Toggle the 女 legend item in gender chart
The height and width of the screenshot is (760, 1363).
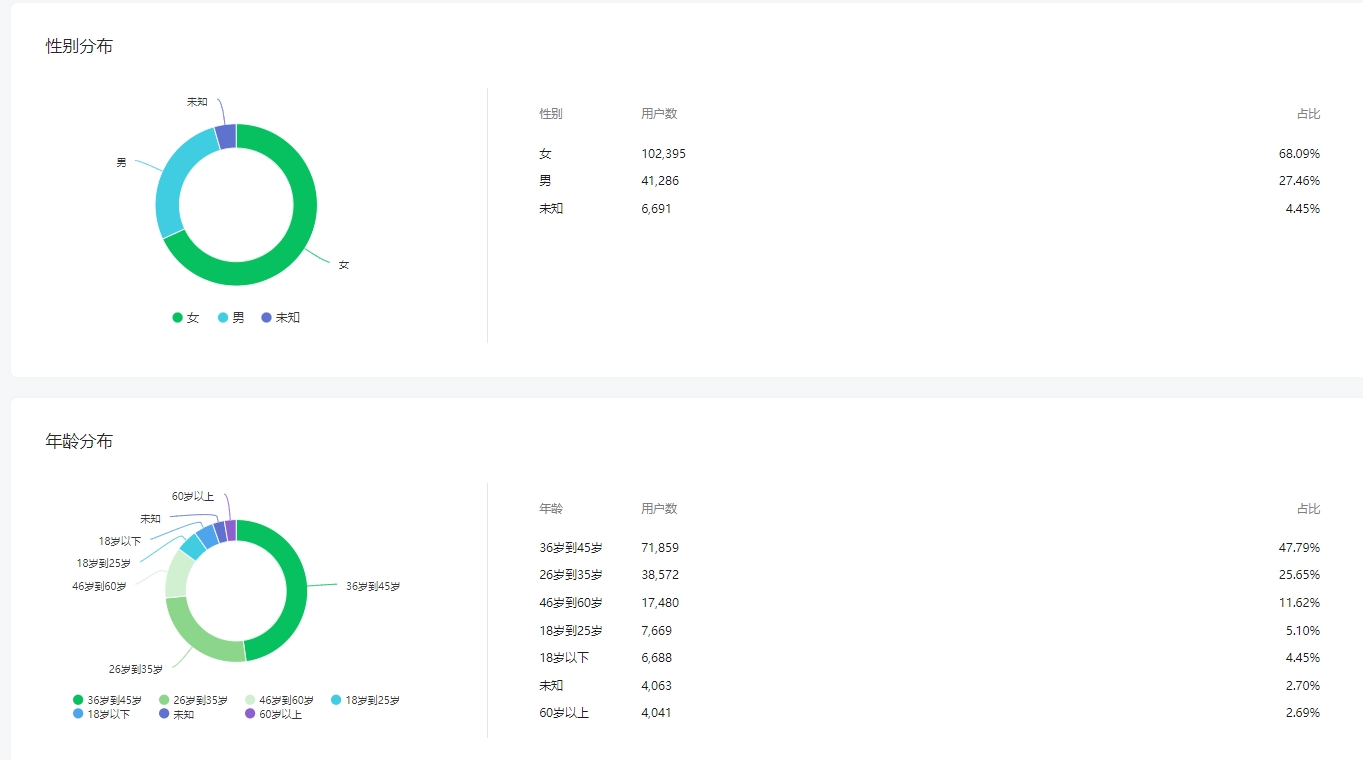186,317
